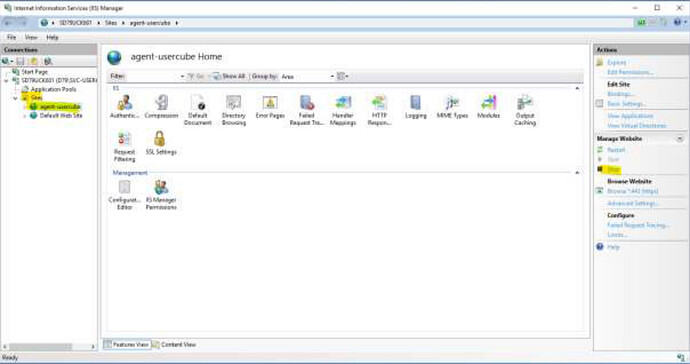Click Basic Settings link
The width and height of the screenshot is (690, 364).
point(627,104)
